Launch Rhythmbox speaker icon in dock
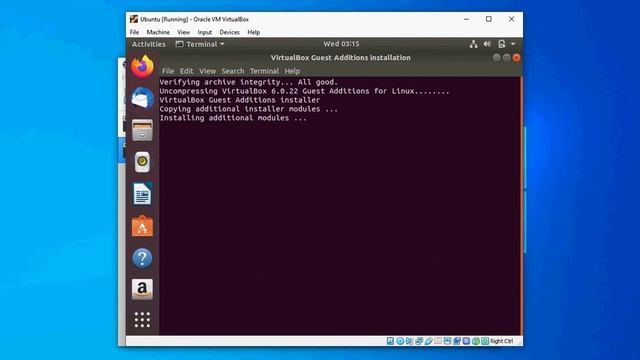Viewport: 640px width, 360px height. click(x=142, y=162)
